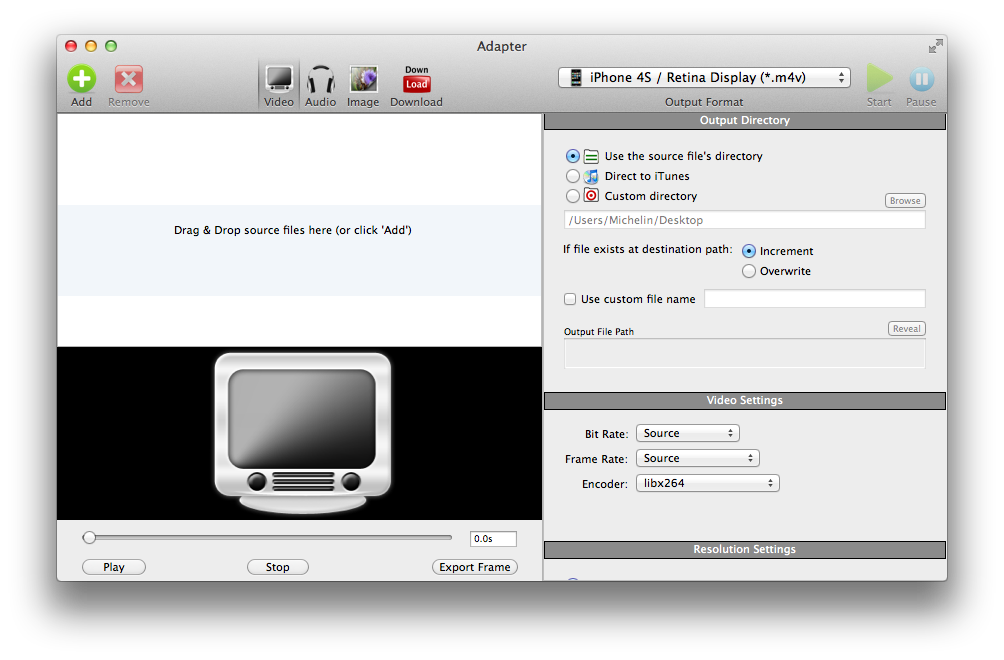Click the red Remove icon

(x=129, y=79)
